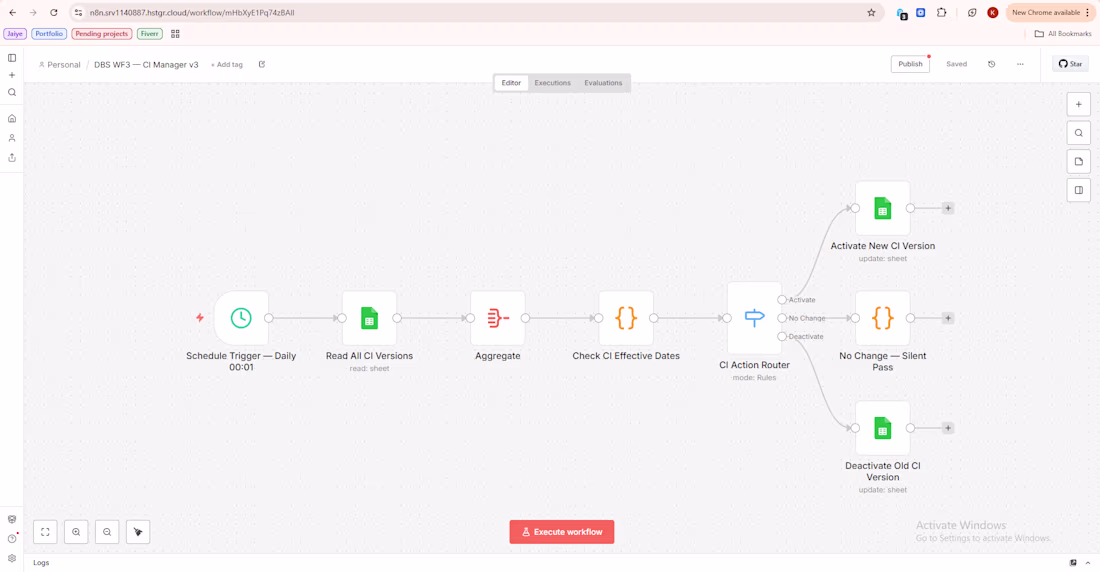Switch to the Evaluations tab
1100x572 pixels.
tap(603, 83)
